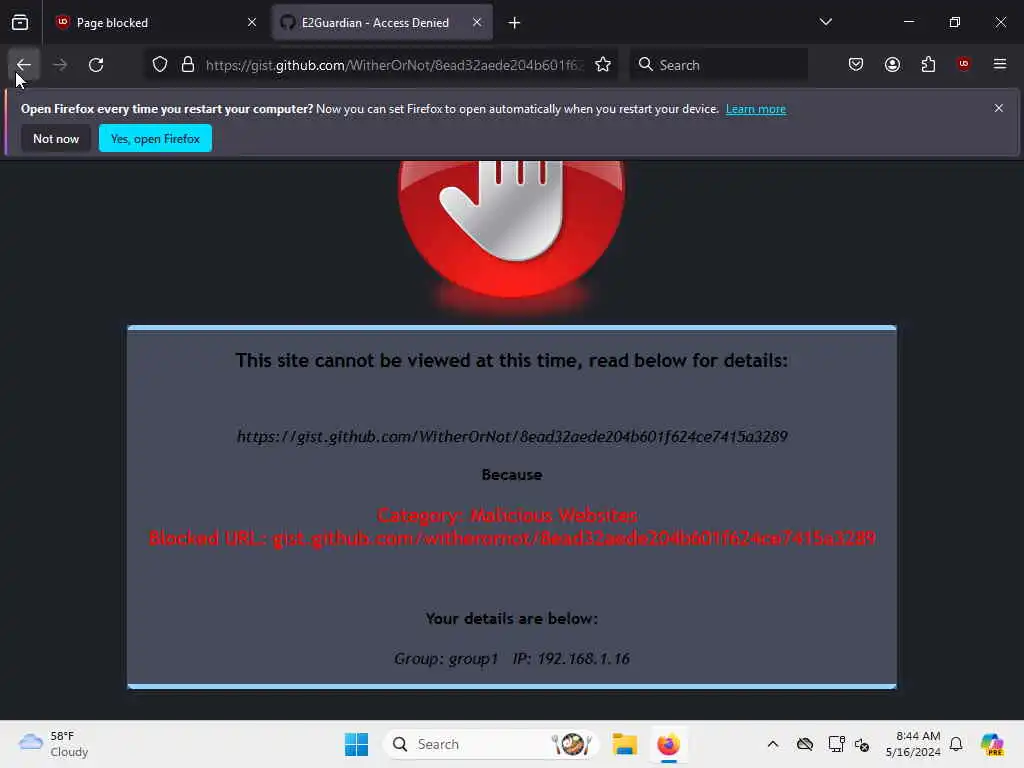Open the notifications bell icon
Screen dimensions: 1024x768
956,744
